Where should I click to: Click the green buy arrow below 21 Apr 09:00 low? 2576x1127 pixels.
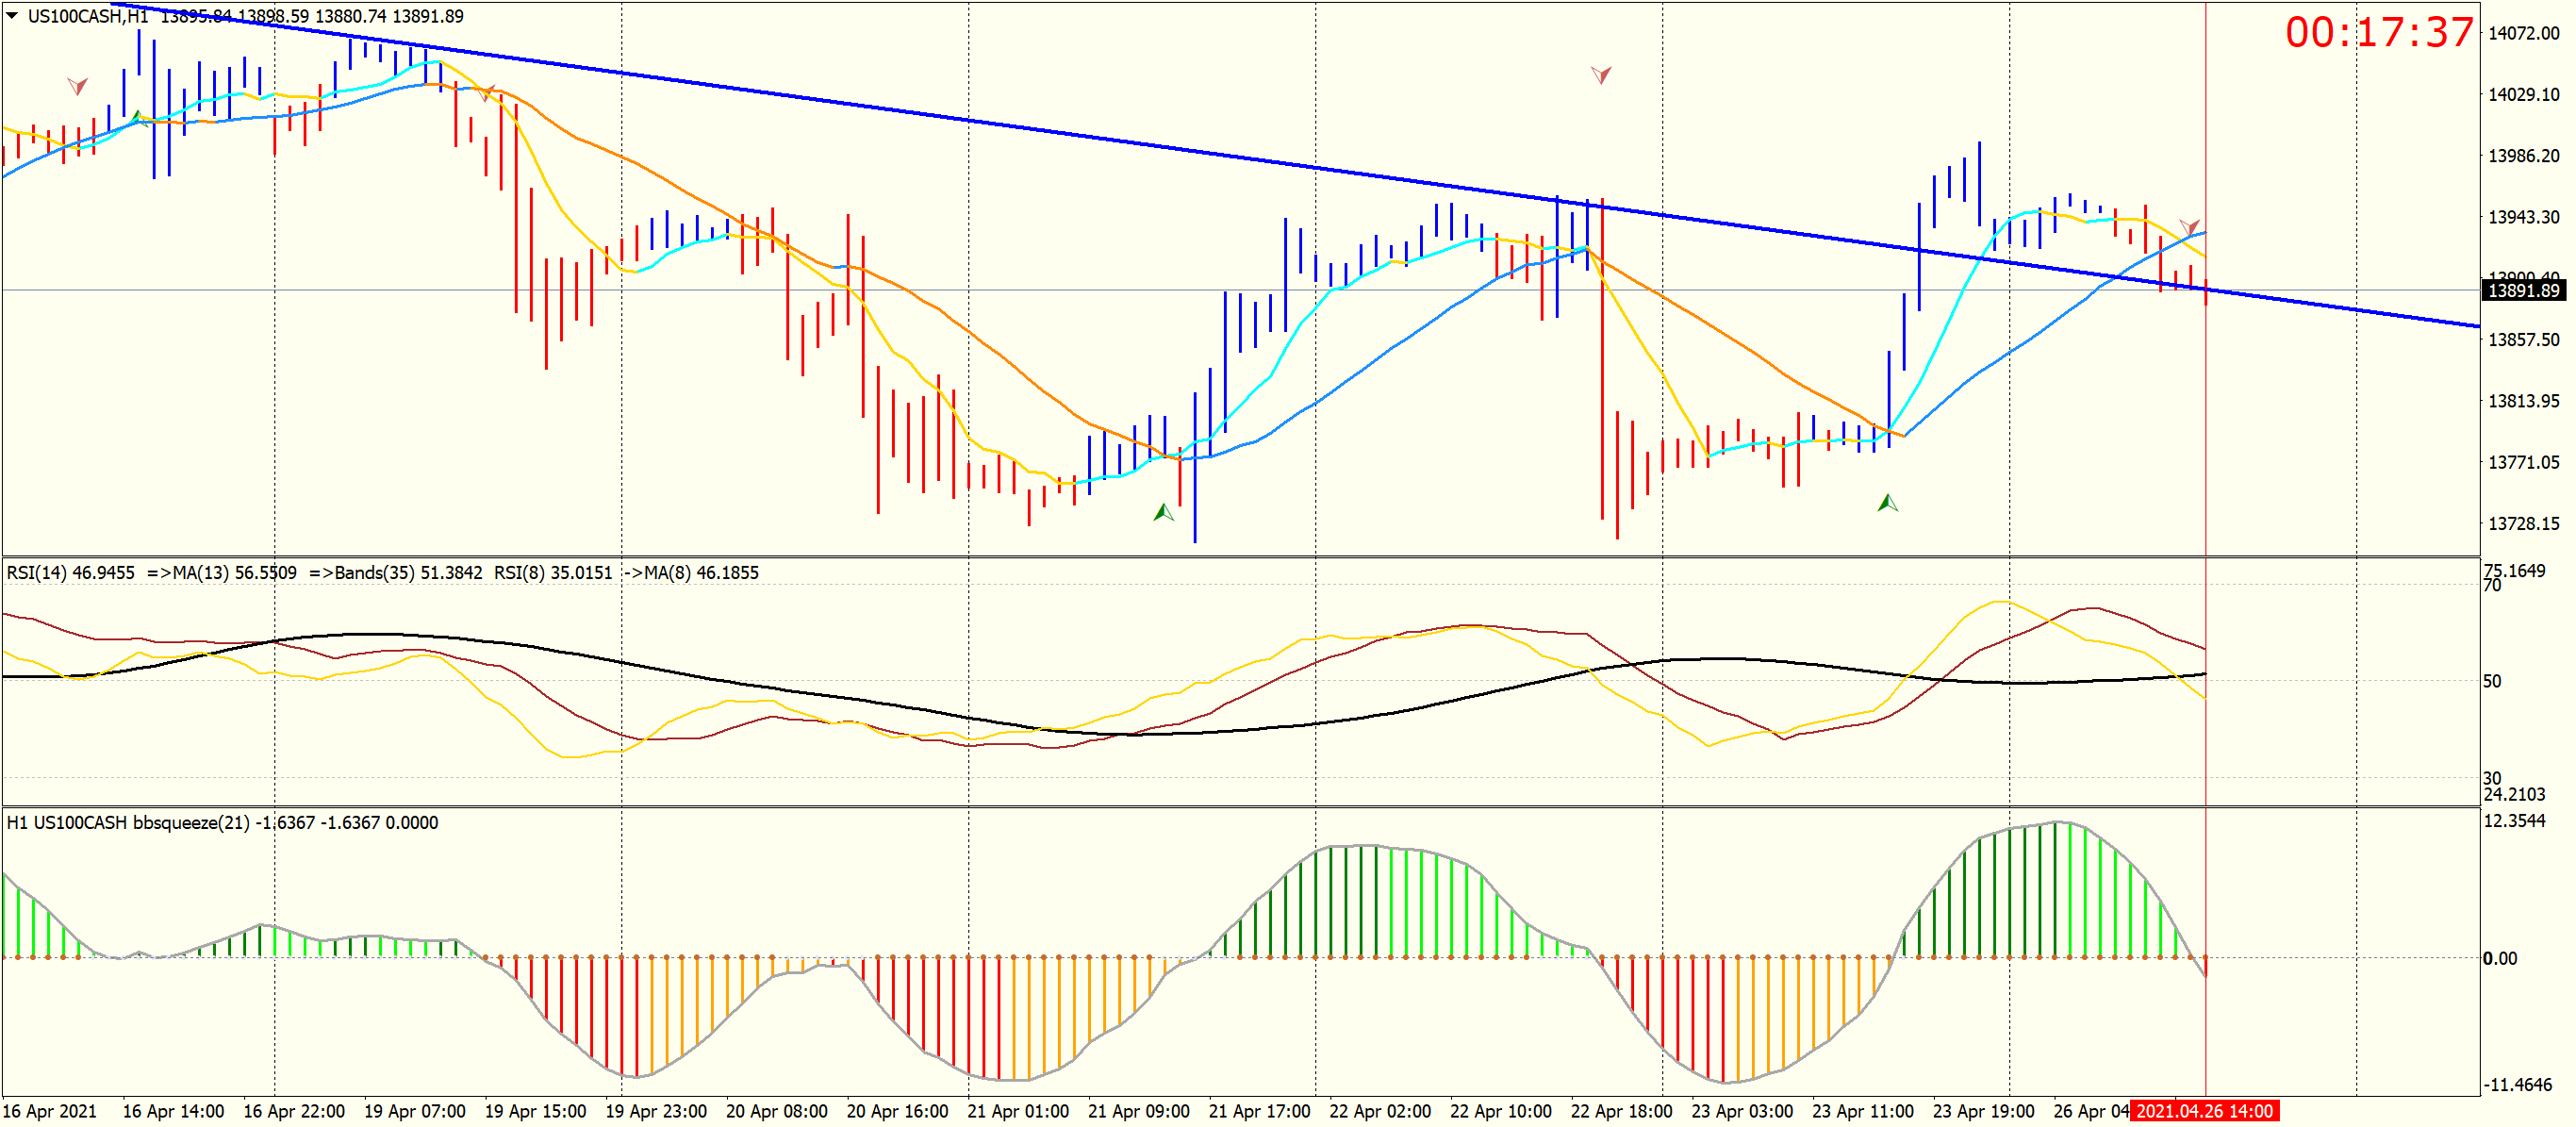[1163, 512]
